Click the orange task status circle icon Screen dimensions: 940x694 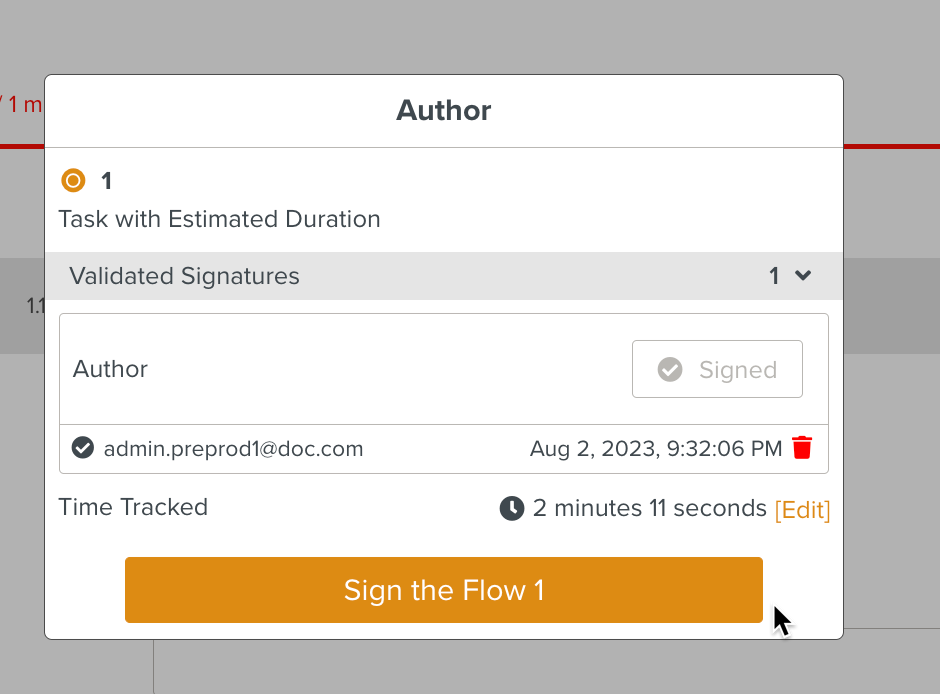click(73, 181)
